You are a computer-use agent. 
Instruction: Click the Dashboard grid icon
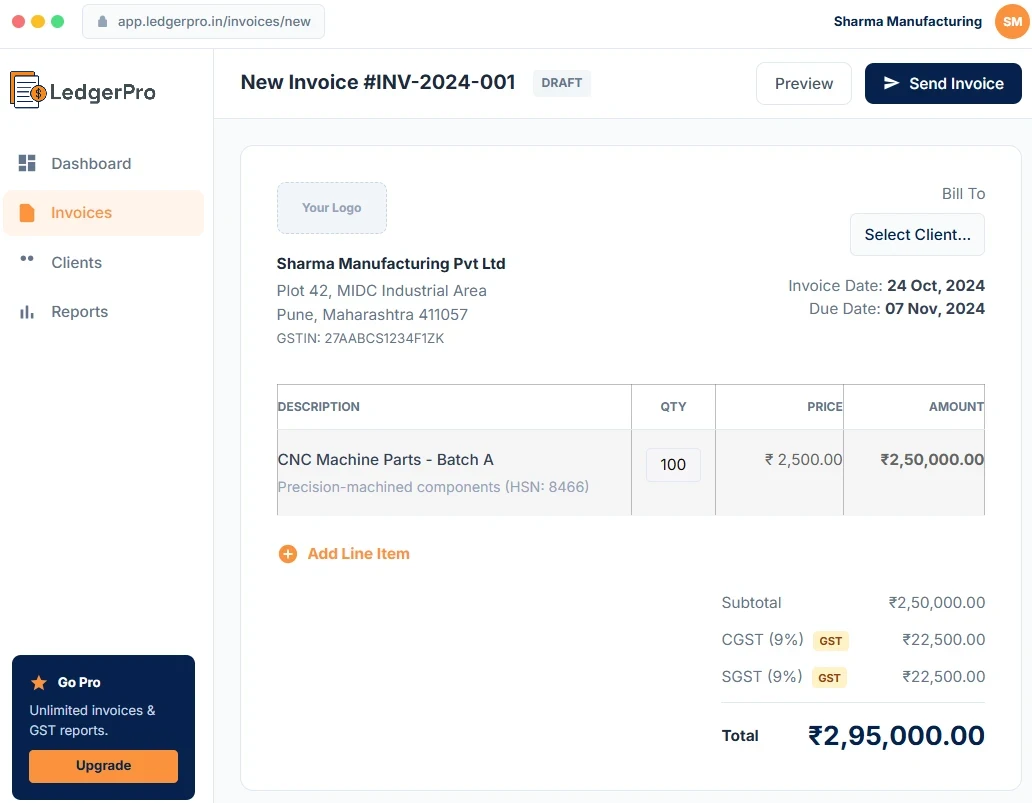coord(27,163)
